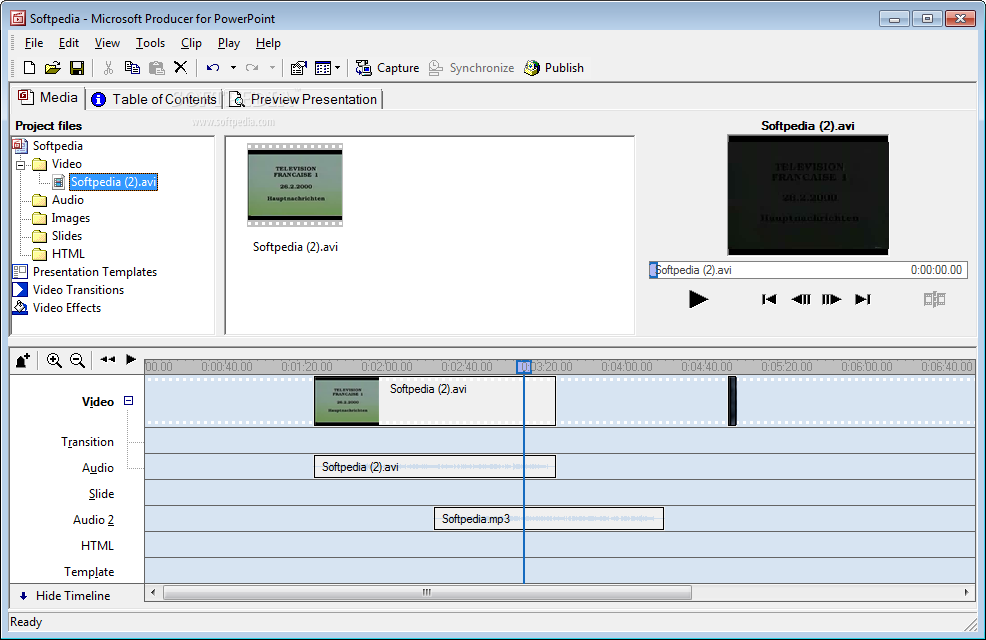
Task: Select the Softpedia (2).avi audio clip
Action: (x=435, y=466)
